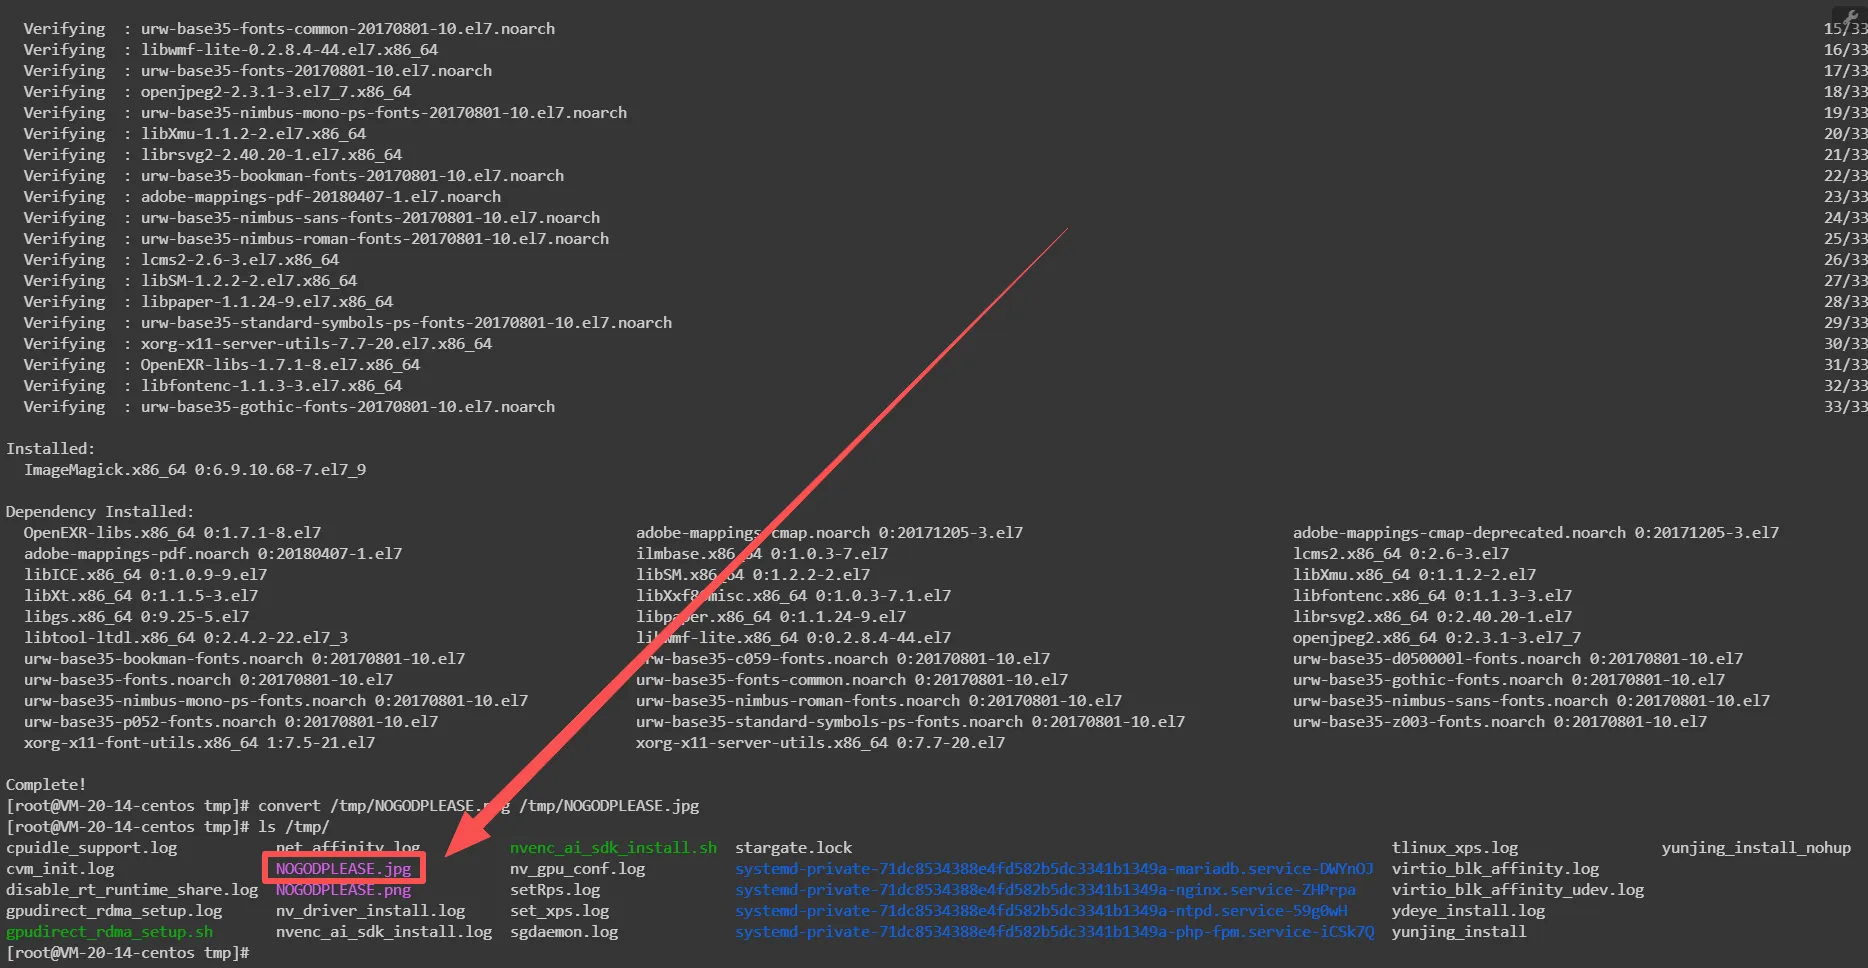Click the systemd-private php-fpm.service directory entry
The width and height of the screenshot is (1868, 968).
1054,932
